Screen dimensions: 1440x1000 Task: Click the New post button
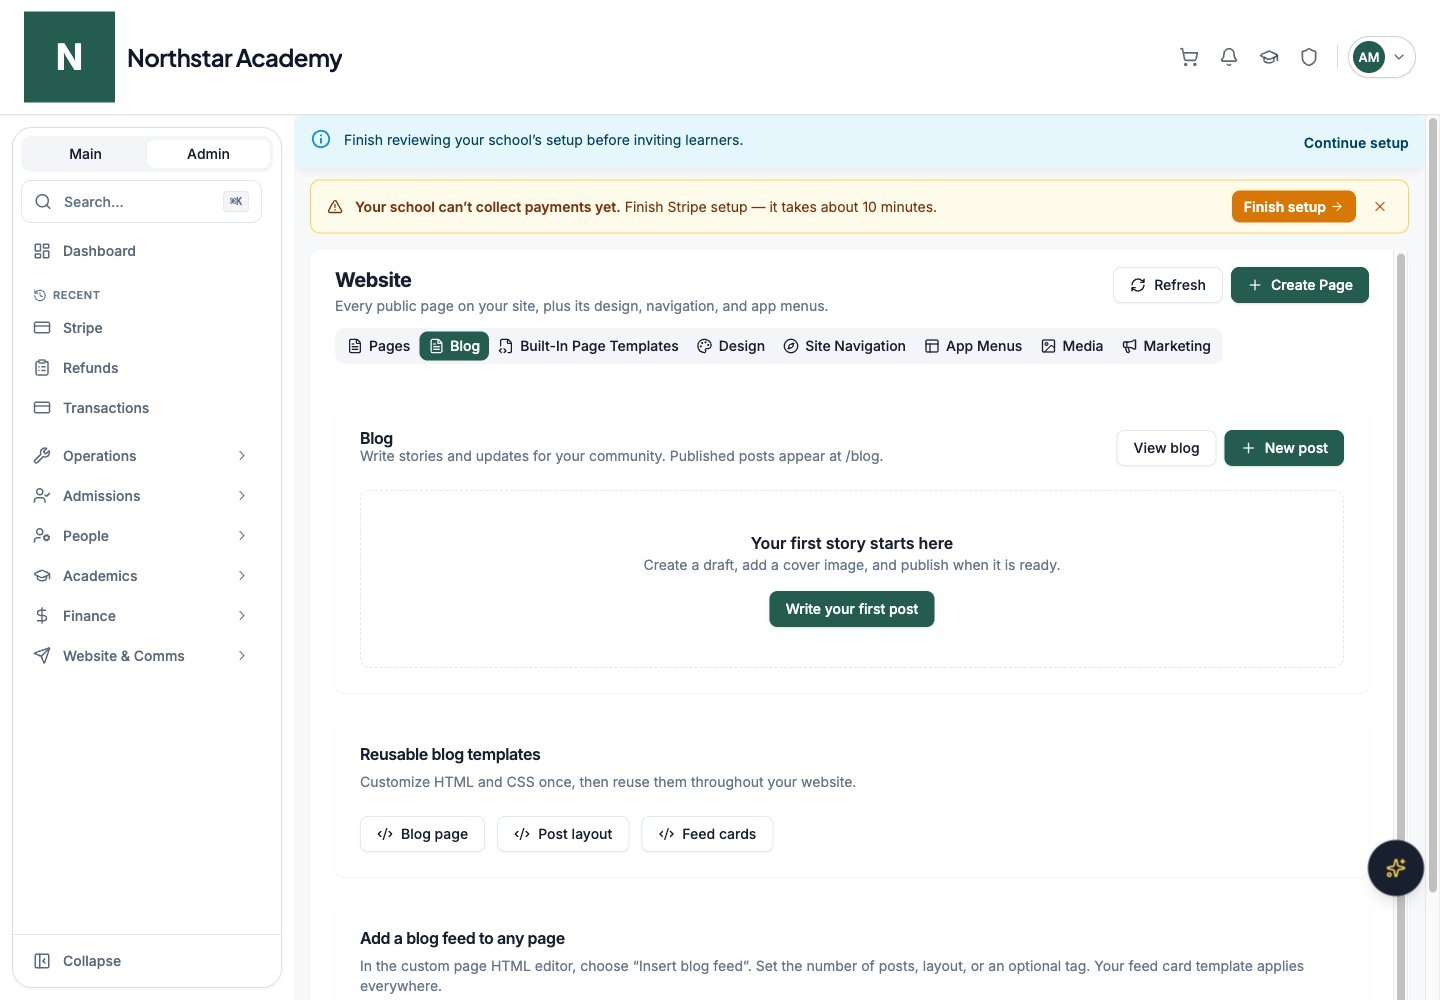(x=1284, y=448)
